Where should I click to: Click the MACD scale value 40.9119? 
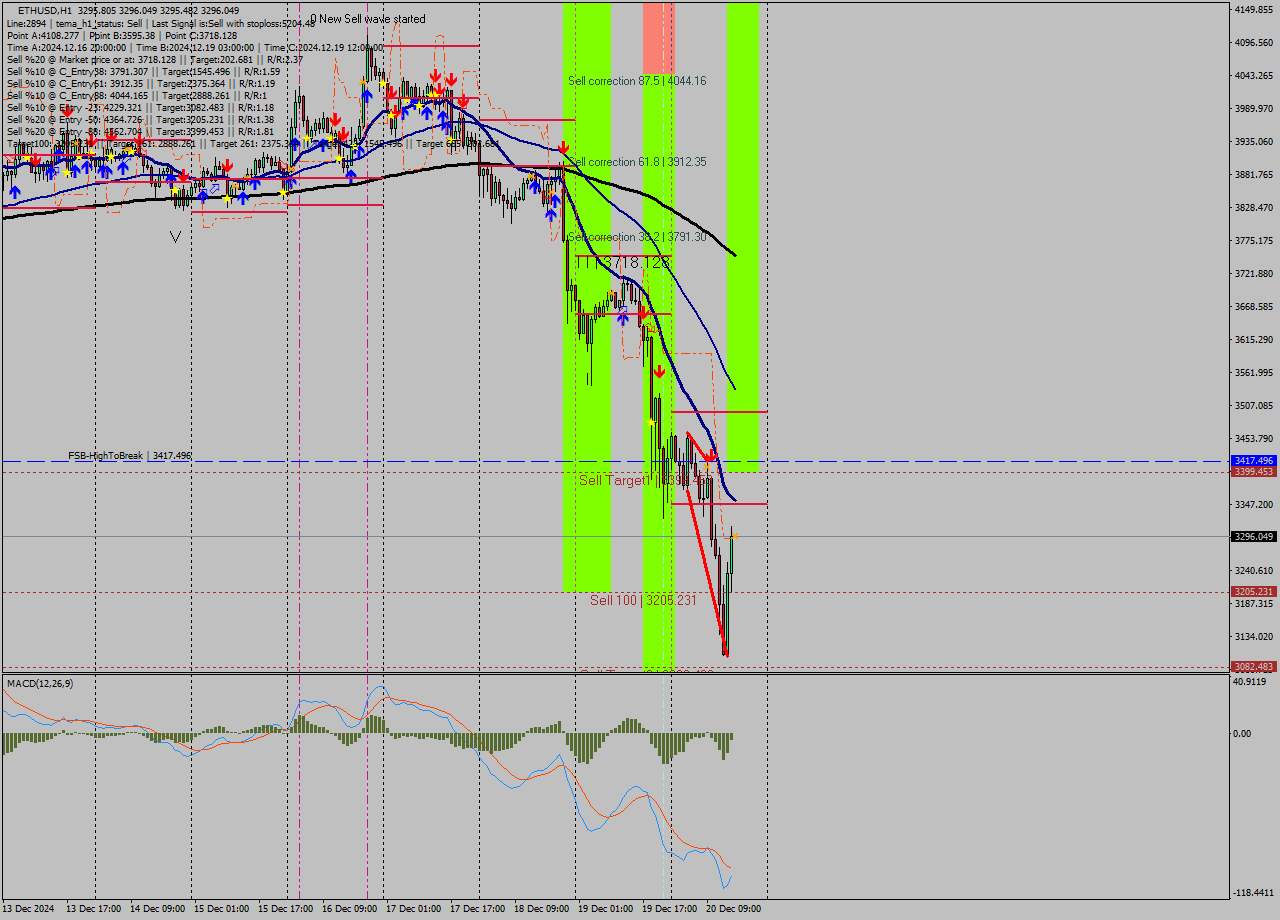1251,682
